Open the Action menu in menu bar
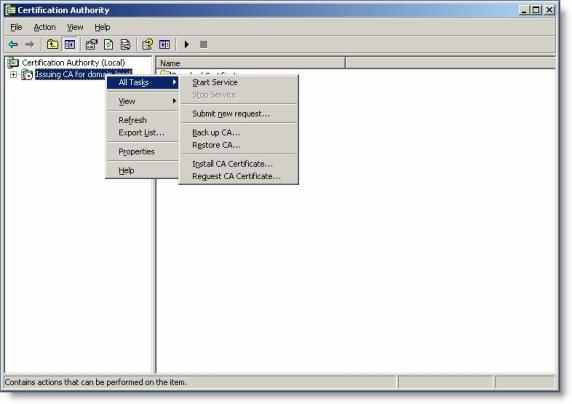 (x=45, y=27)
